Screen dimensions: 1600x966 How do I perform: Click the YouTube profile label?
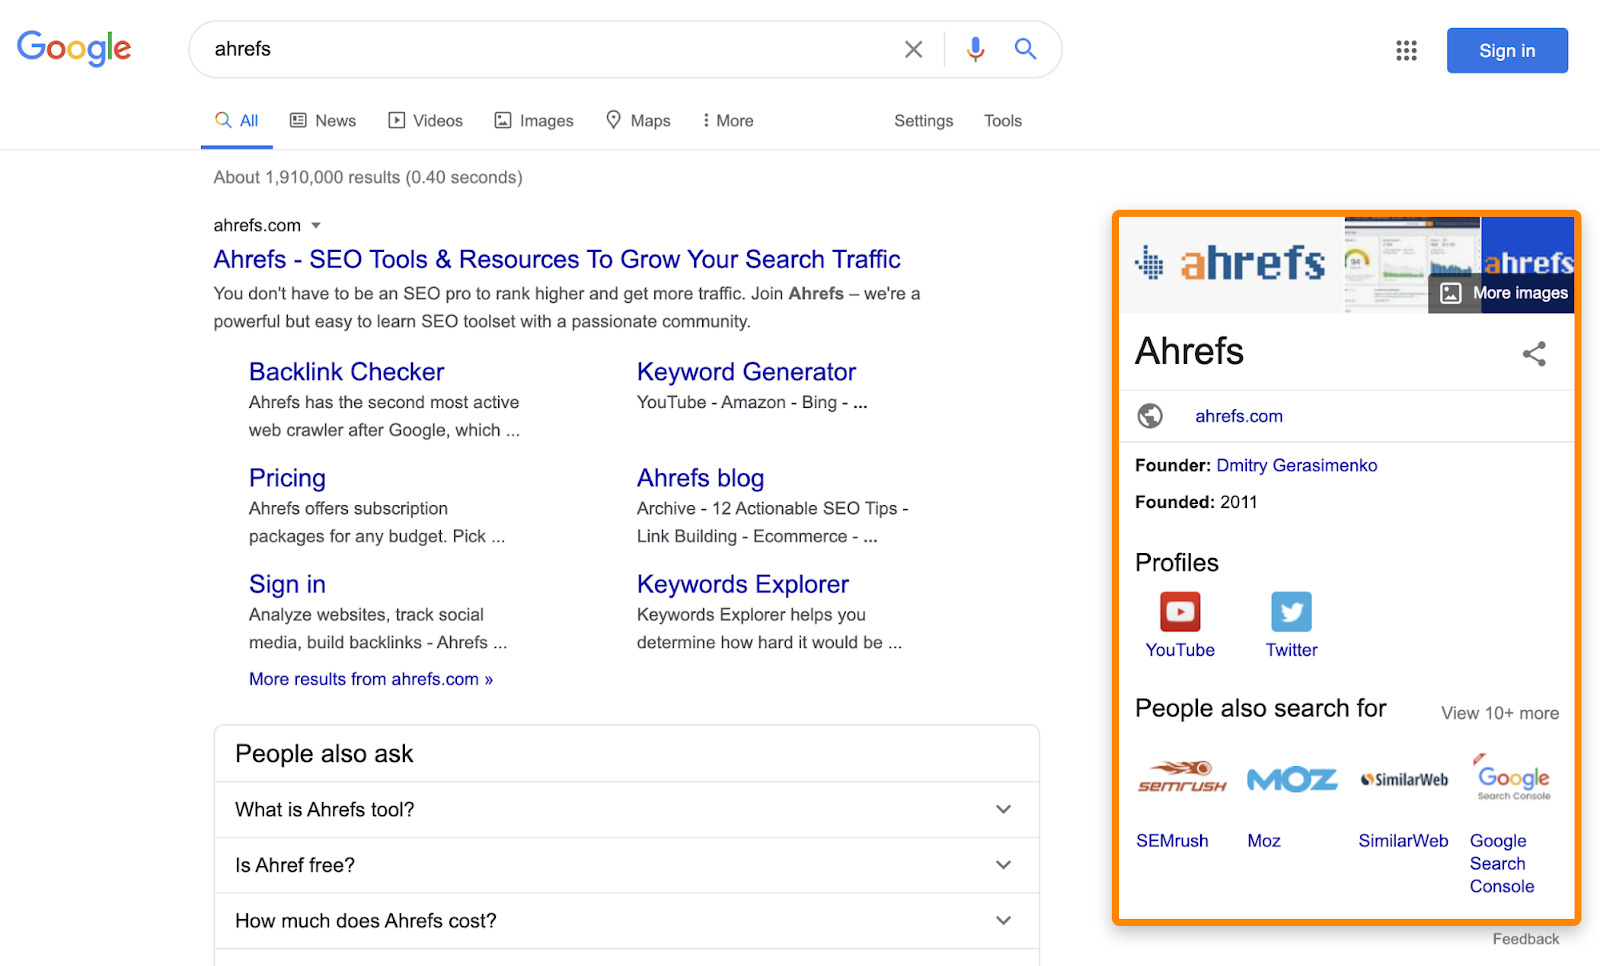point(1180,650)
